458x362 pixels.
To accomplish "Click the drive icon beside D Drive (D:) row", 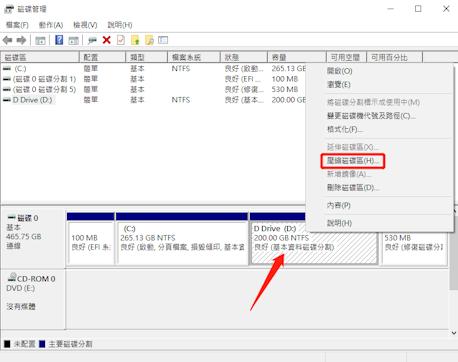I will [7, 100].
